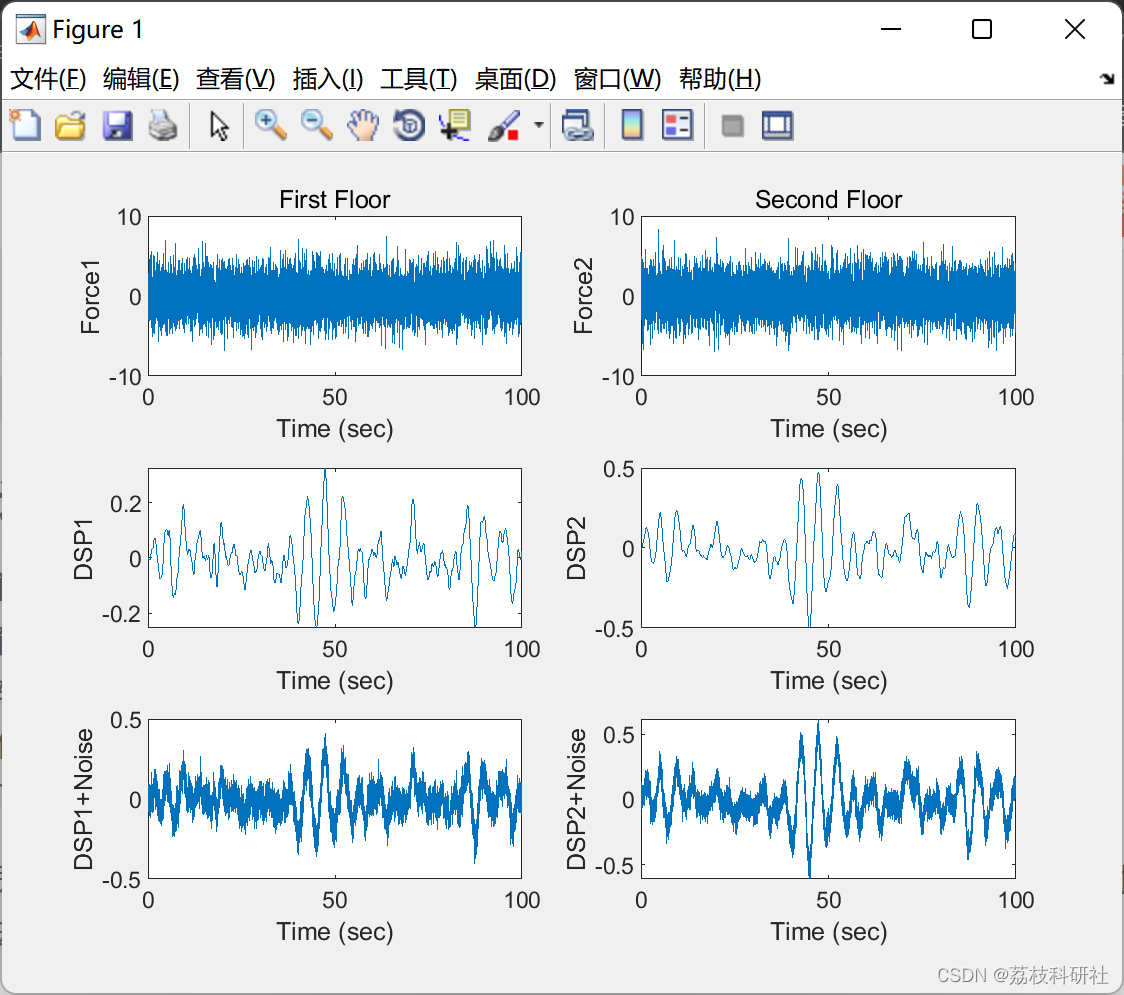The height and width of the screenshot is (995, 1124).
Task: Open the 查看(V) menu
Action: 235,79
